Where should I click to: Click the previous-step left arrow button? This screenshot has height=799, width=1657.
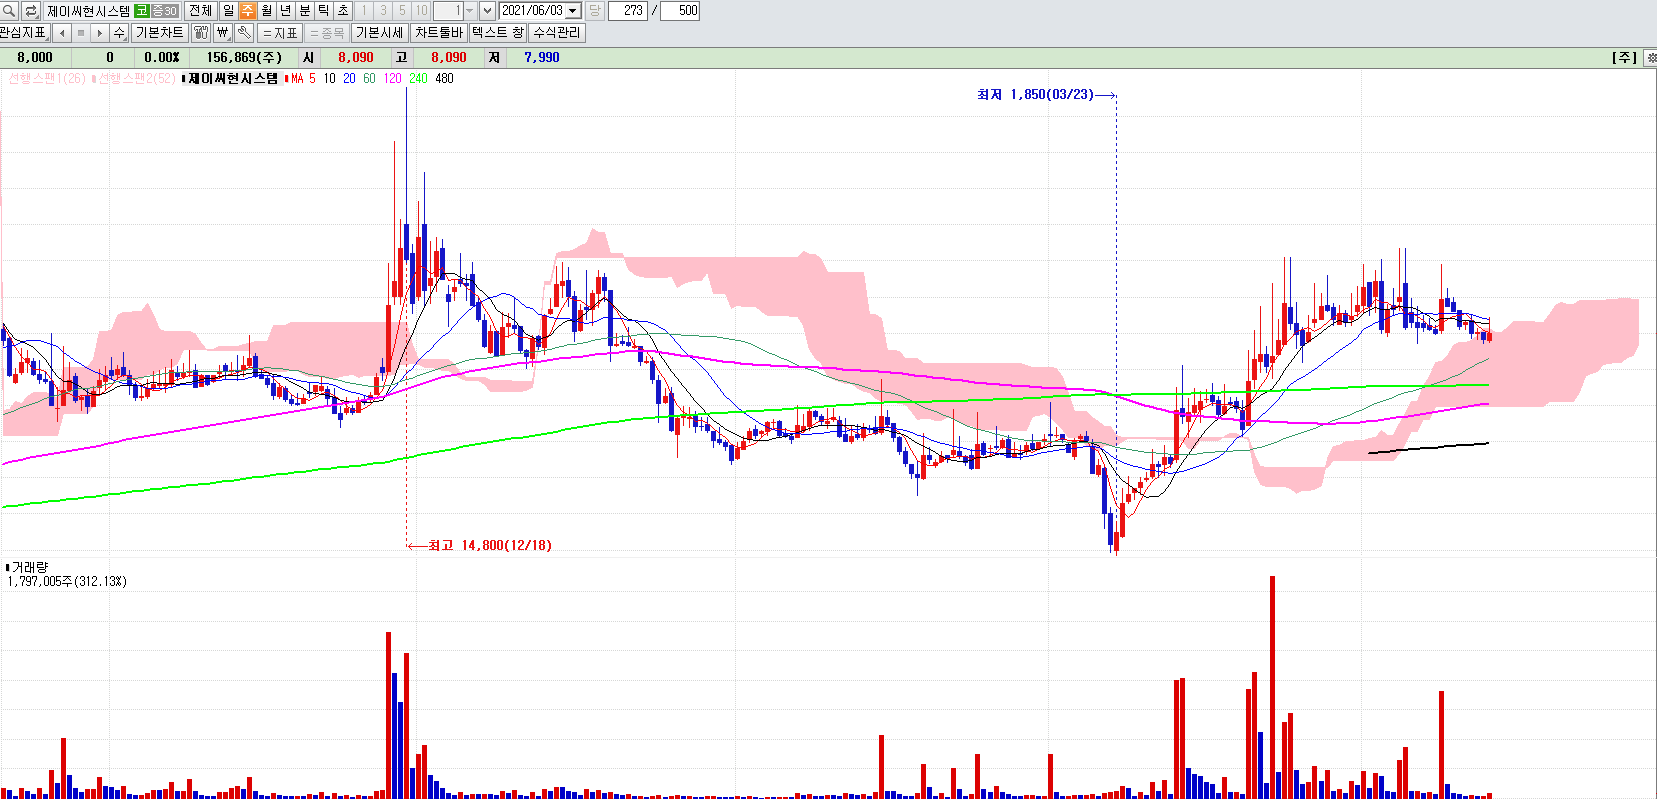(x=62, y=32)
